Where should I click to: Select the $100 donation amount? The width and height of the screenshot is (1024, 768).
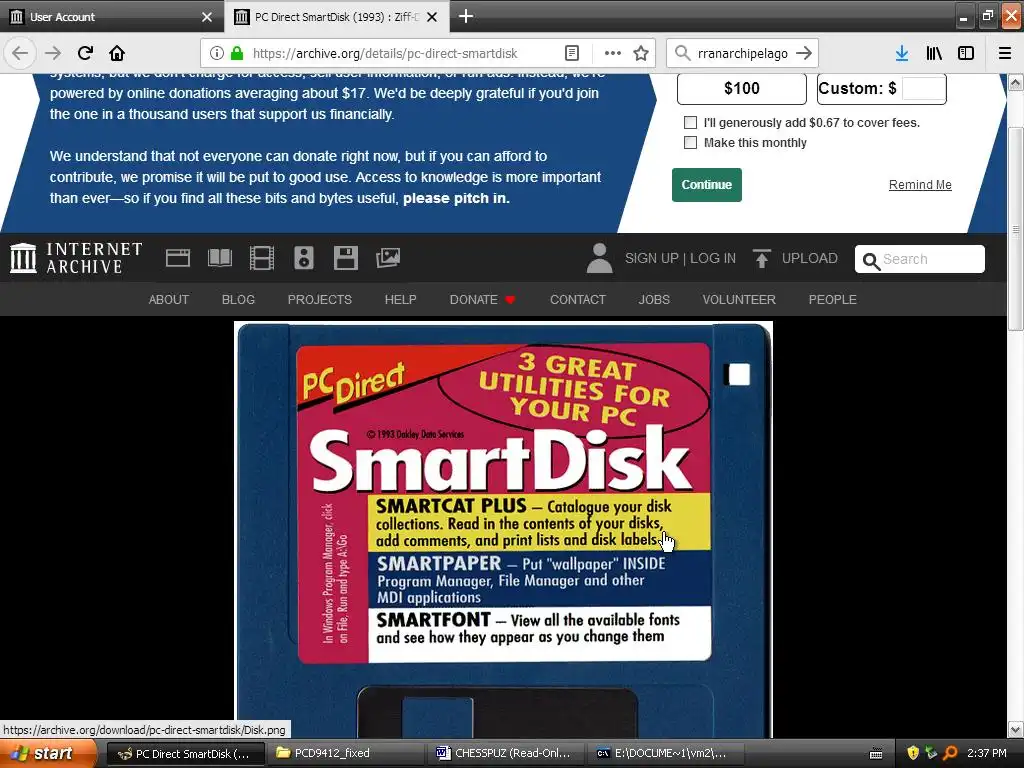[x=742, y=88]
